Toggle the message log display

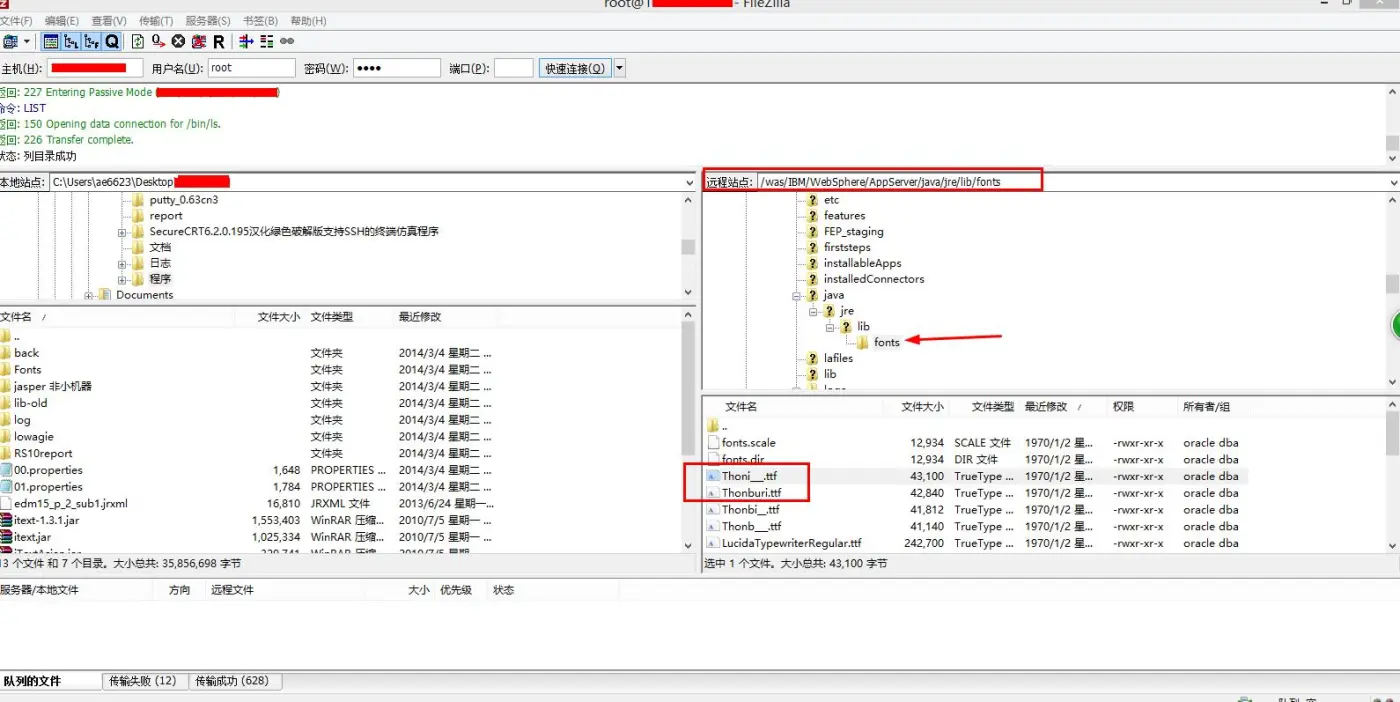click(x=51, y=41)
